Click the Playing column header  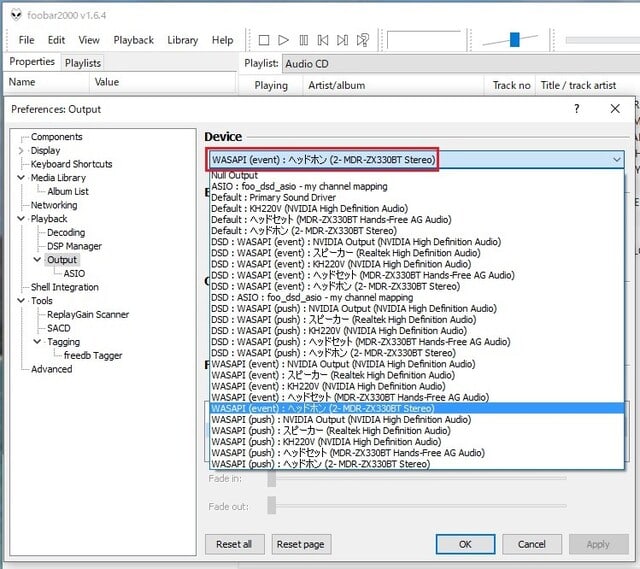271,85
